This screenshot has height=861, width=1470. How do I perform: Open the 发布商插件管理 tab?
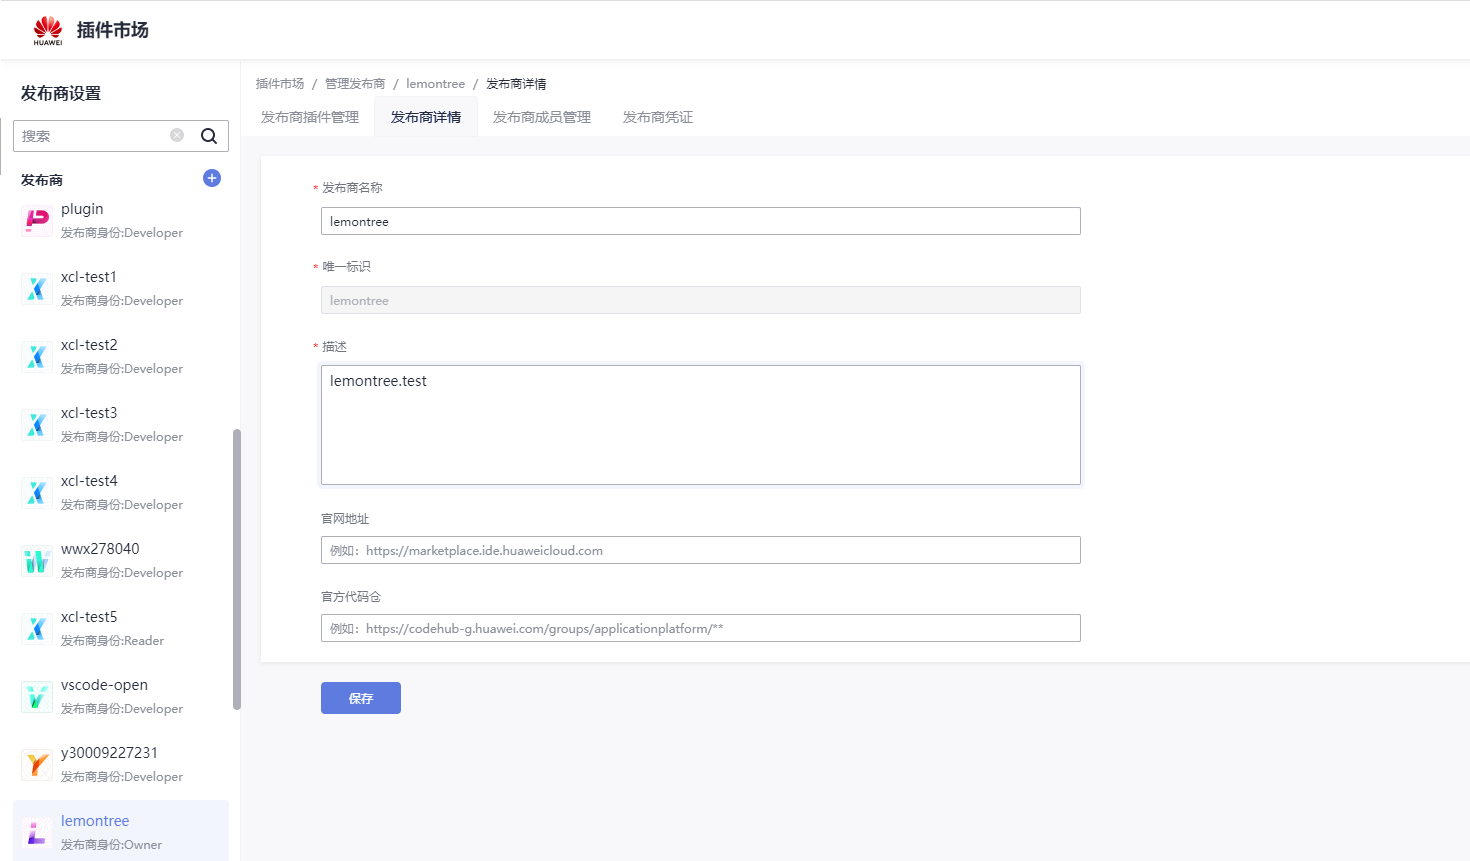coord(310,117)
